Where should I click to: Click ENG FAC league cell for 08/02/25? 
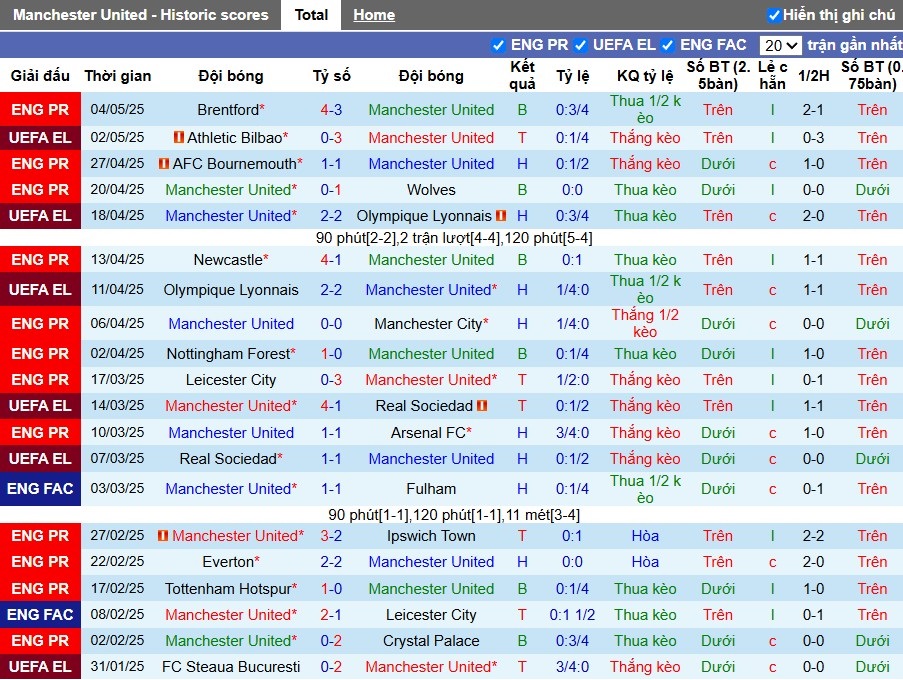tap(40, 615)
